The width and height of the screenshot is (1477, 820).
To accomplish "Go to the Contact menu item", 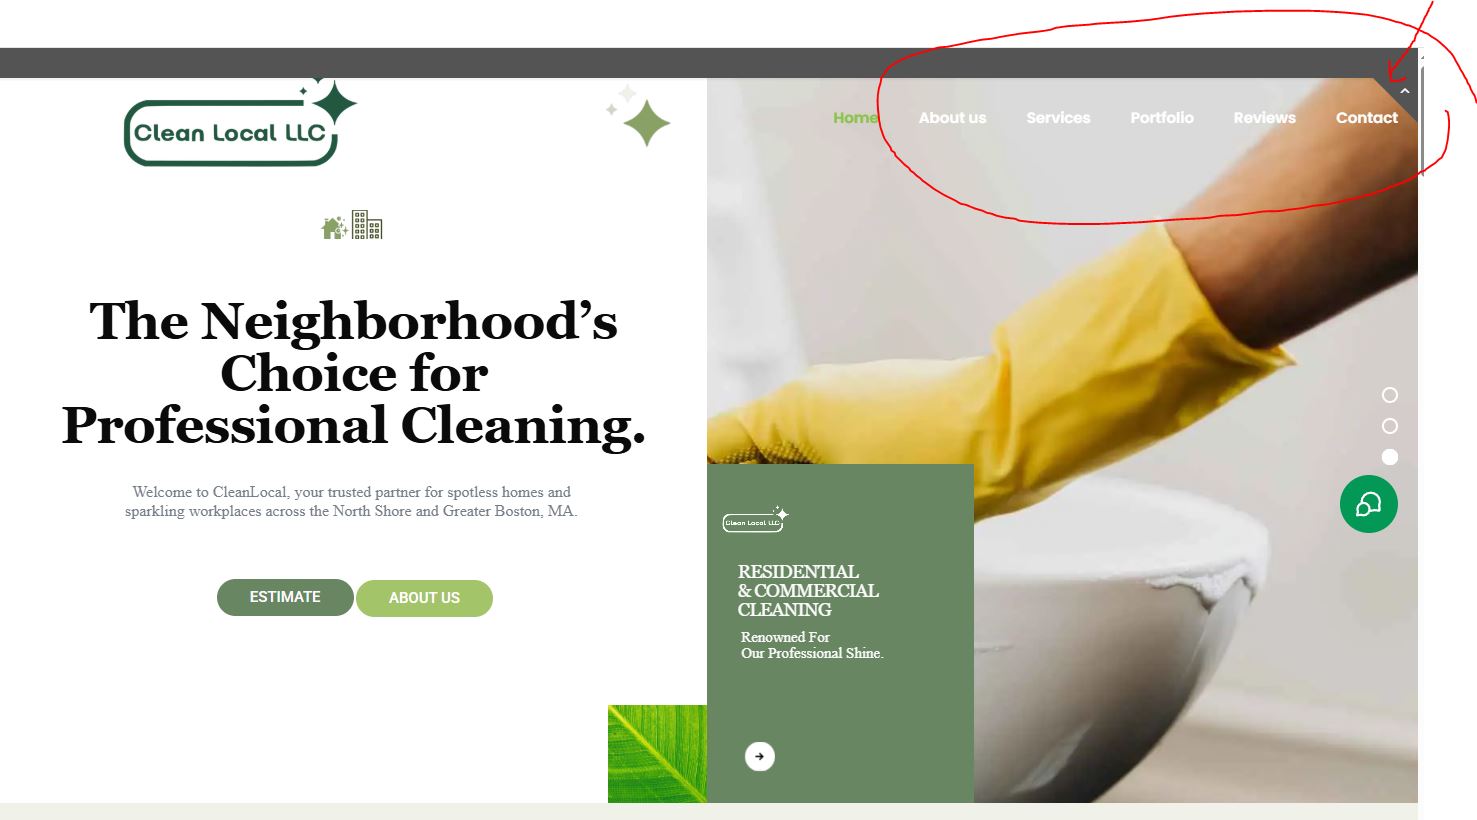I will 1367,118.
